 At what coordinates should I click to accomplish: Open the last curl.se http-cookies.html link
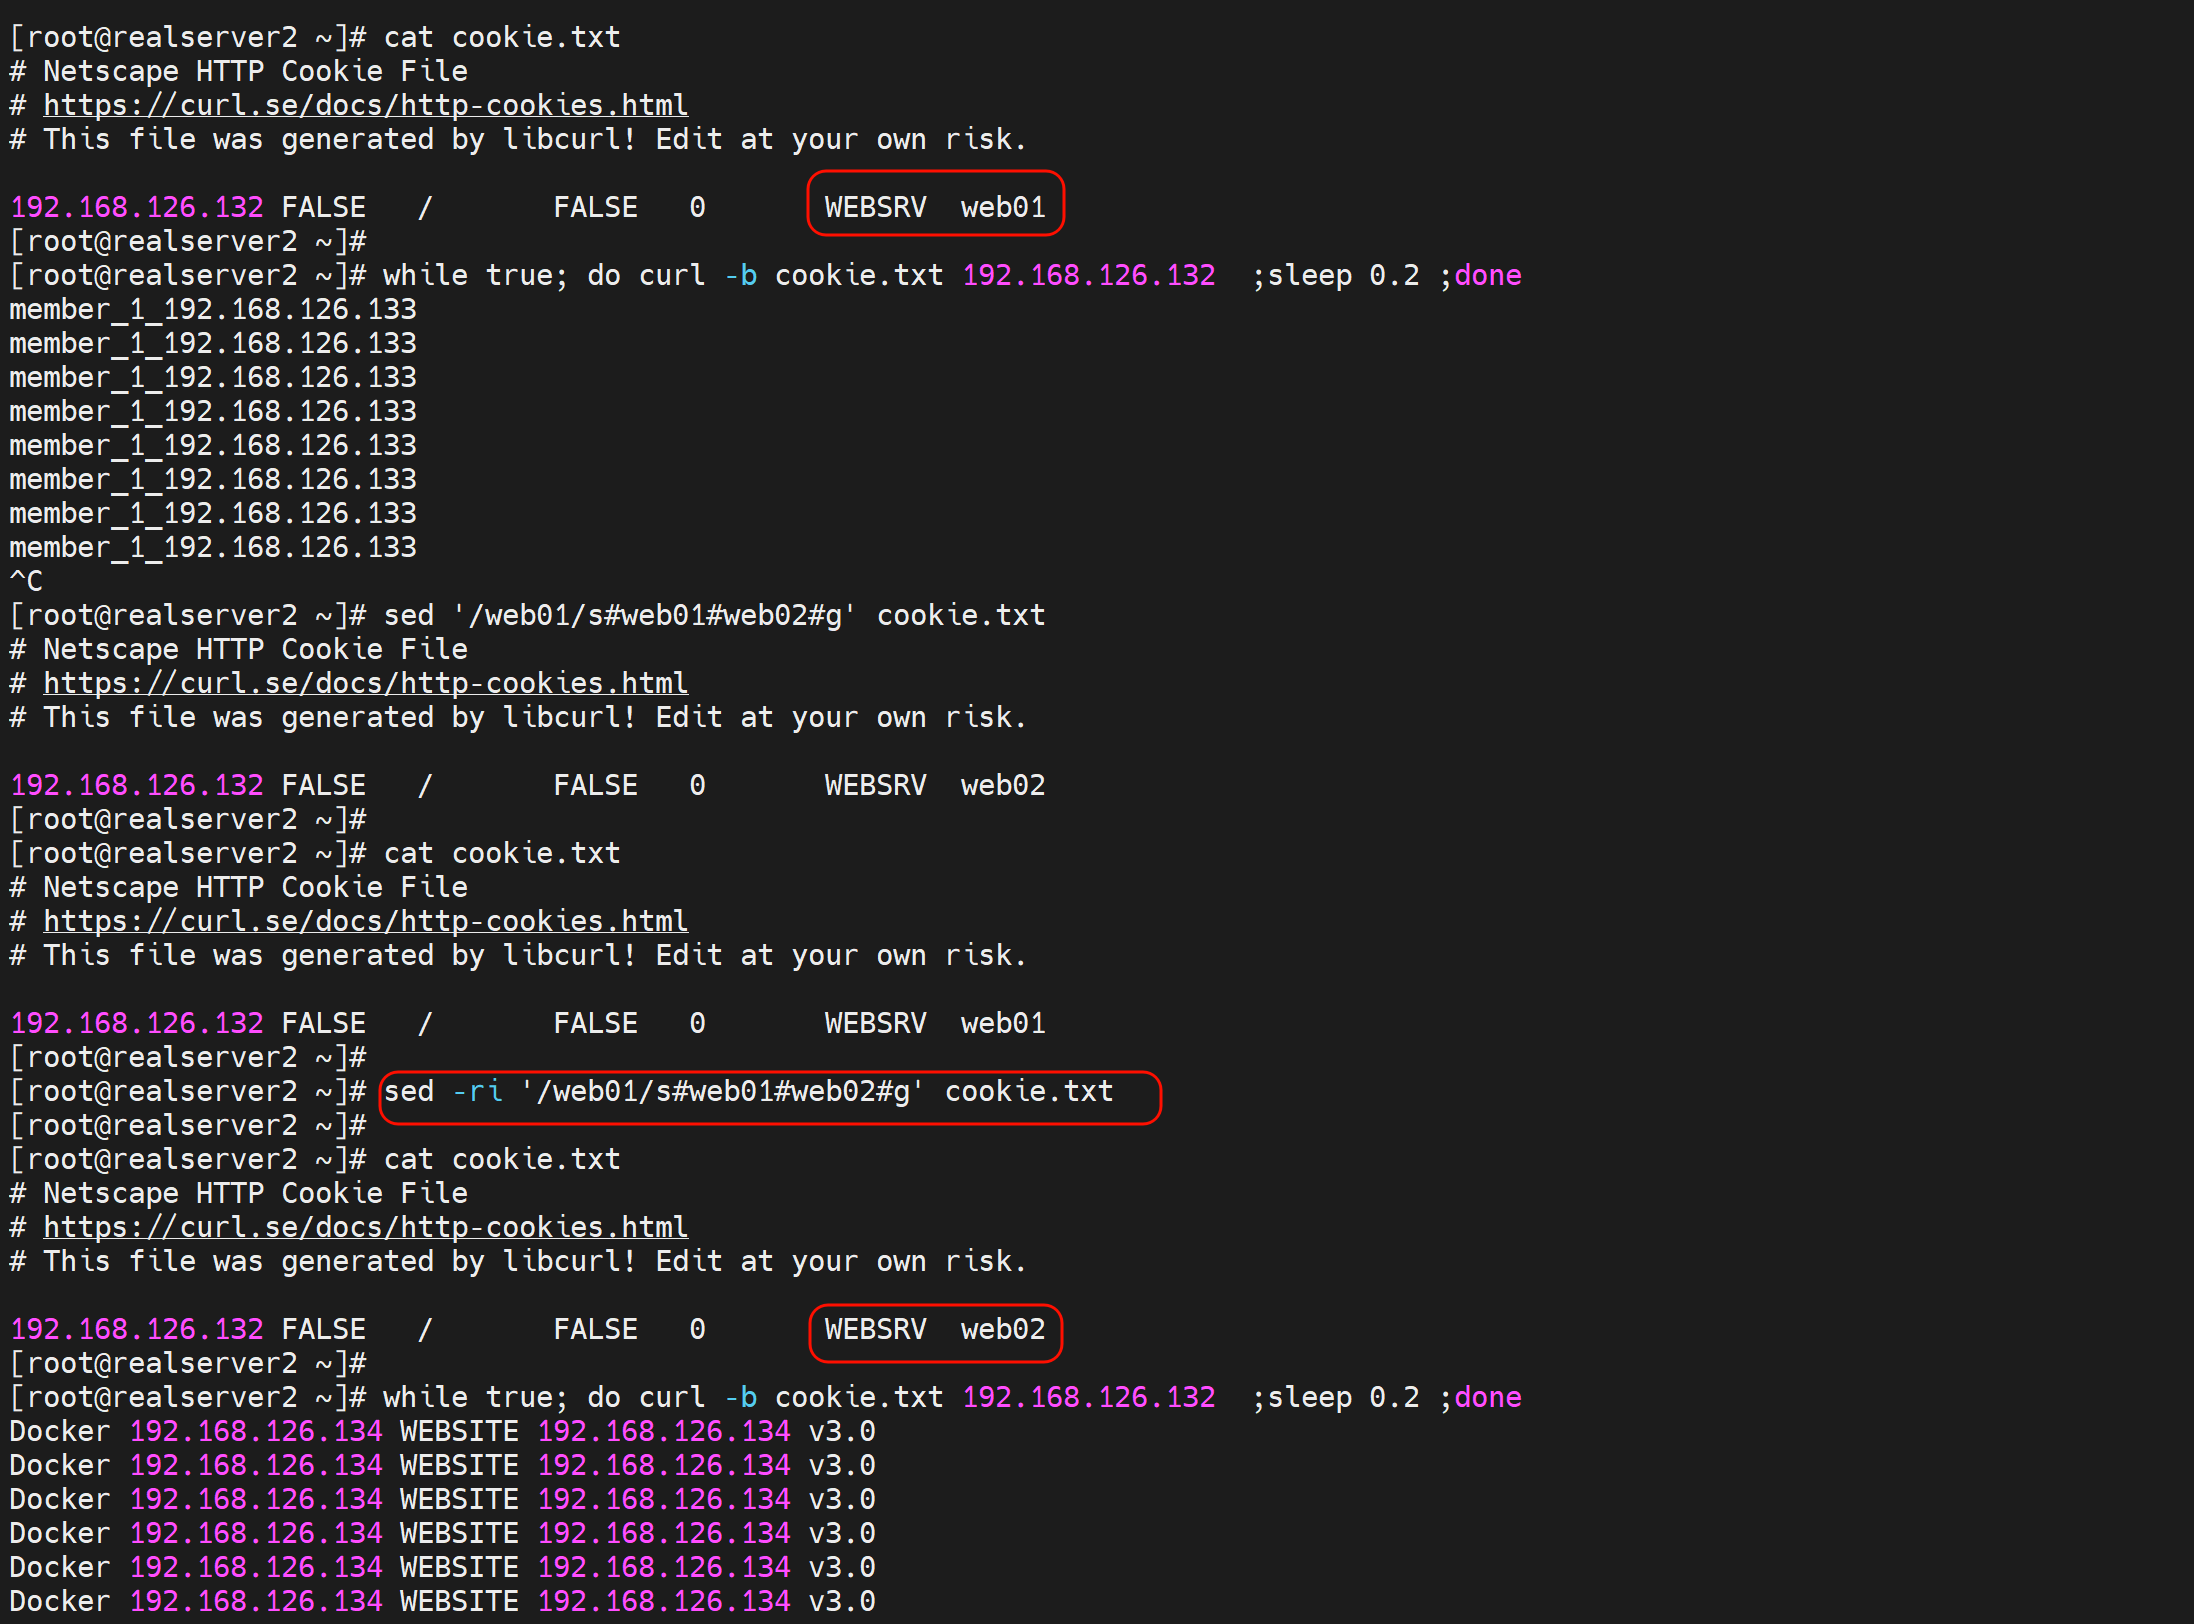point(365,1227)
